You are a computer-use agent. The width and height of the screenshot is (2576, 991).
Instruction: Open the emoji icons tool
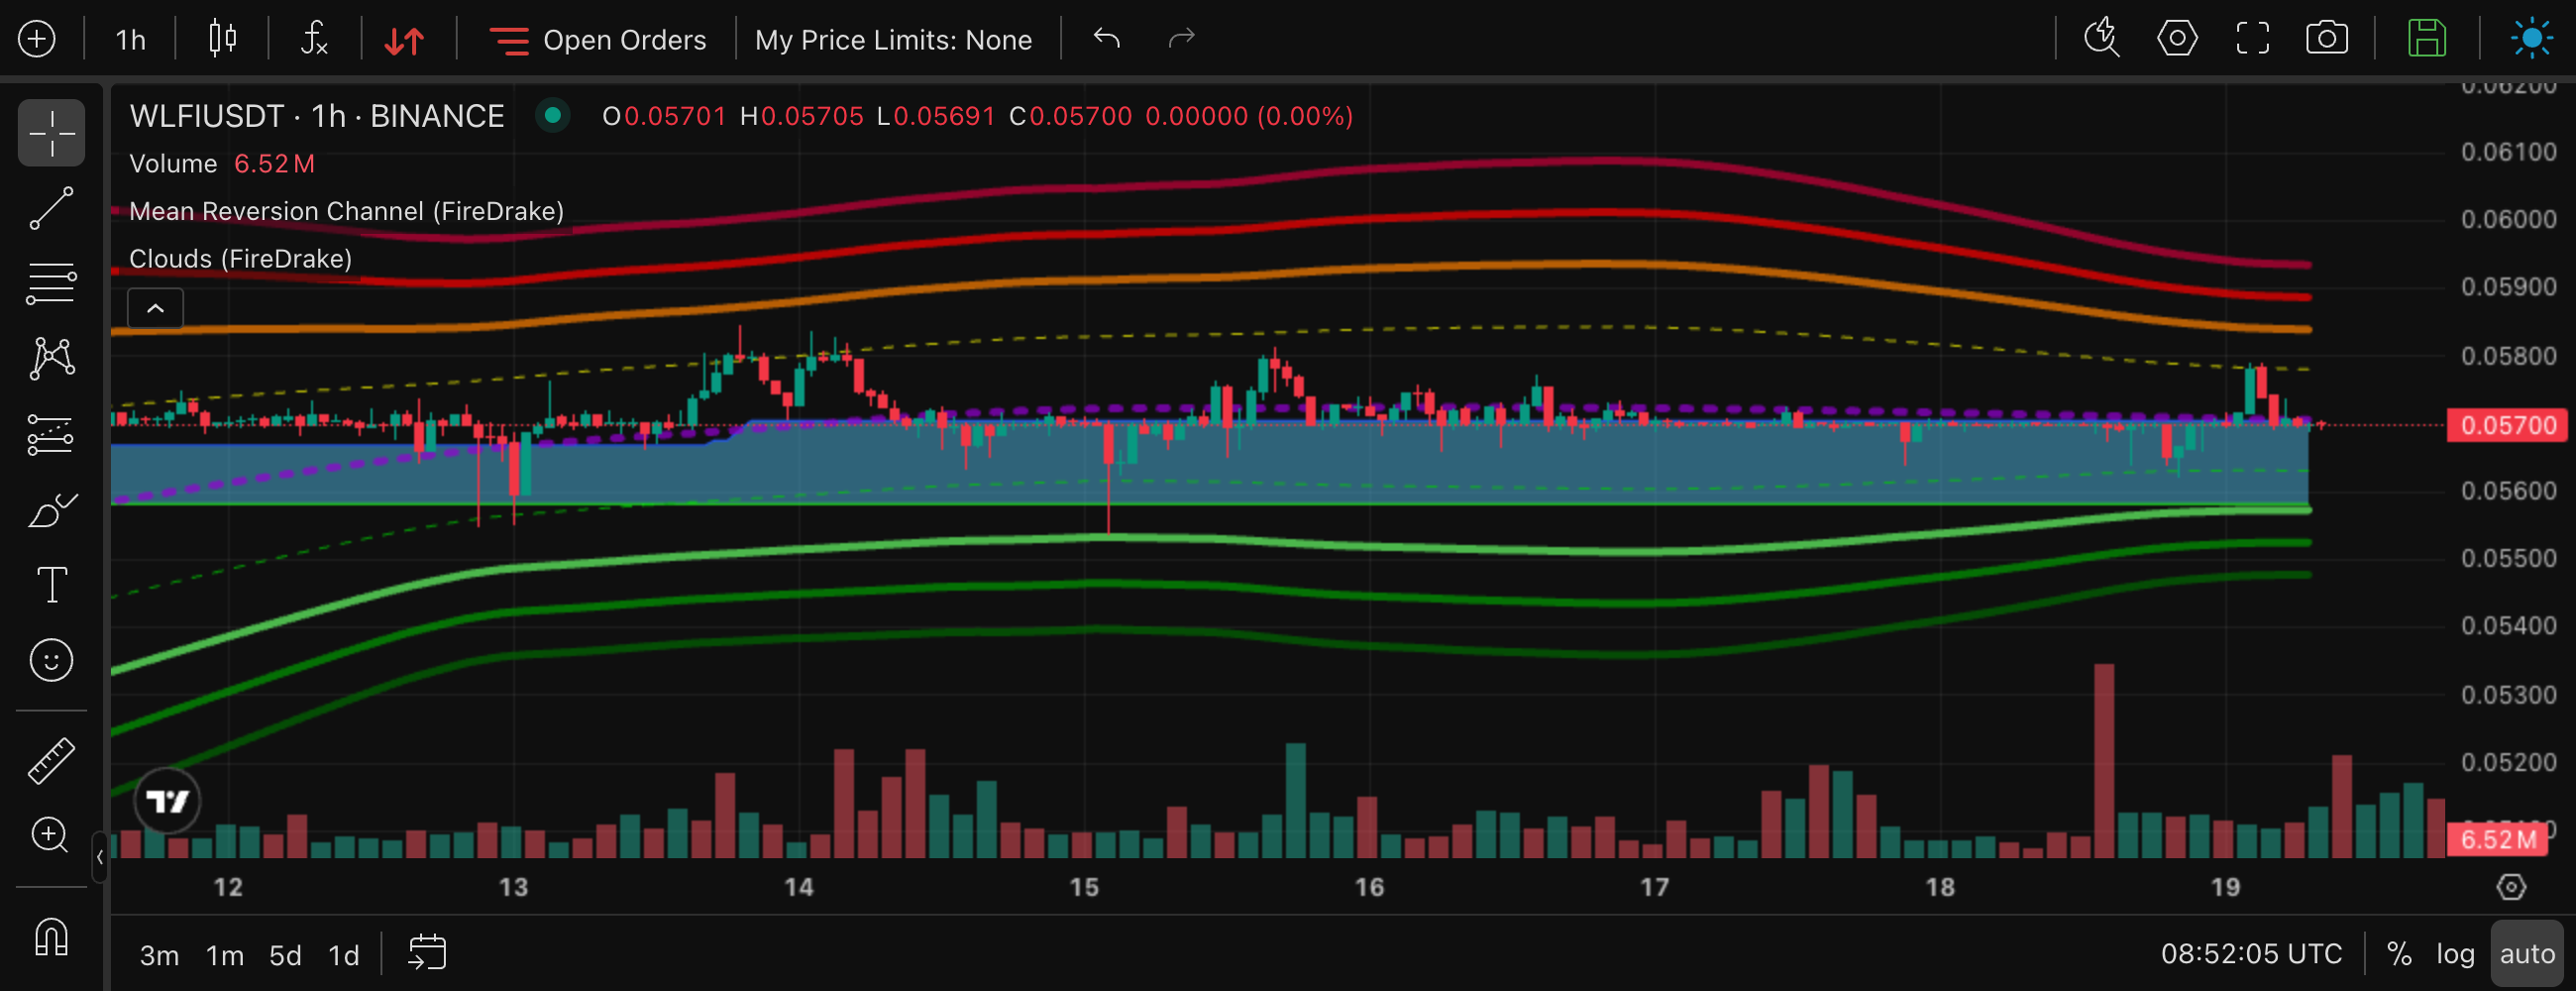pyautogui.click(x=51, y=660)
